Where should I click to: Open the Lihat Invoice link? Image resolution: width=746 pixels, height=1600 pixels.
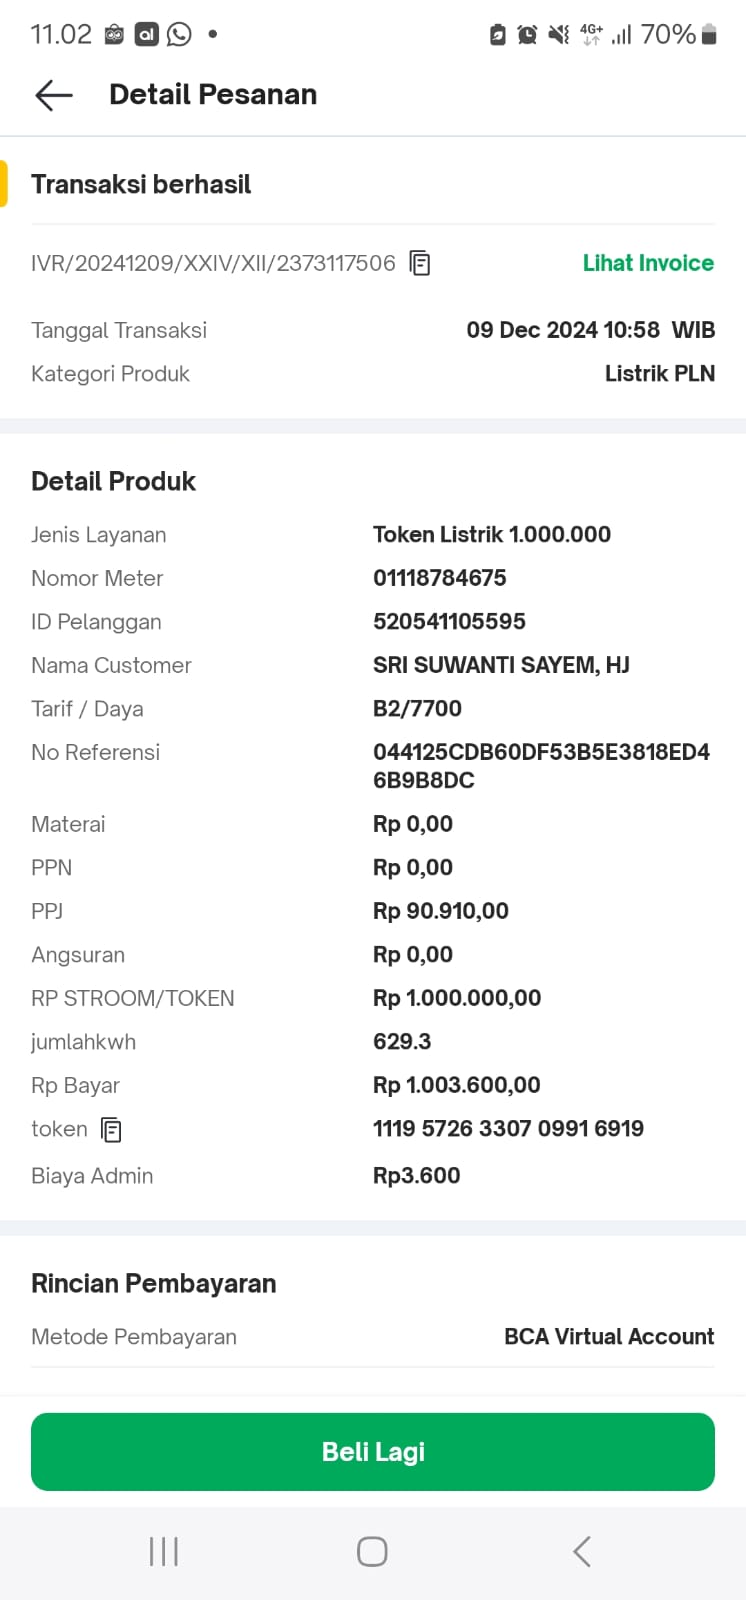(648, 263)
